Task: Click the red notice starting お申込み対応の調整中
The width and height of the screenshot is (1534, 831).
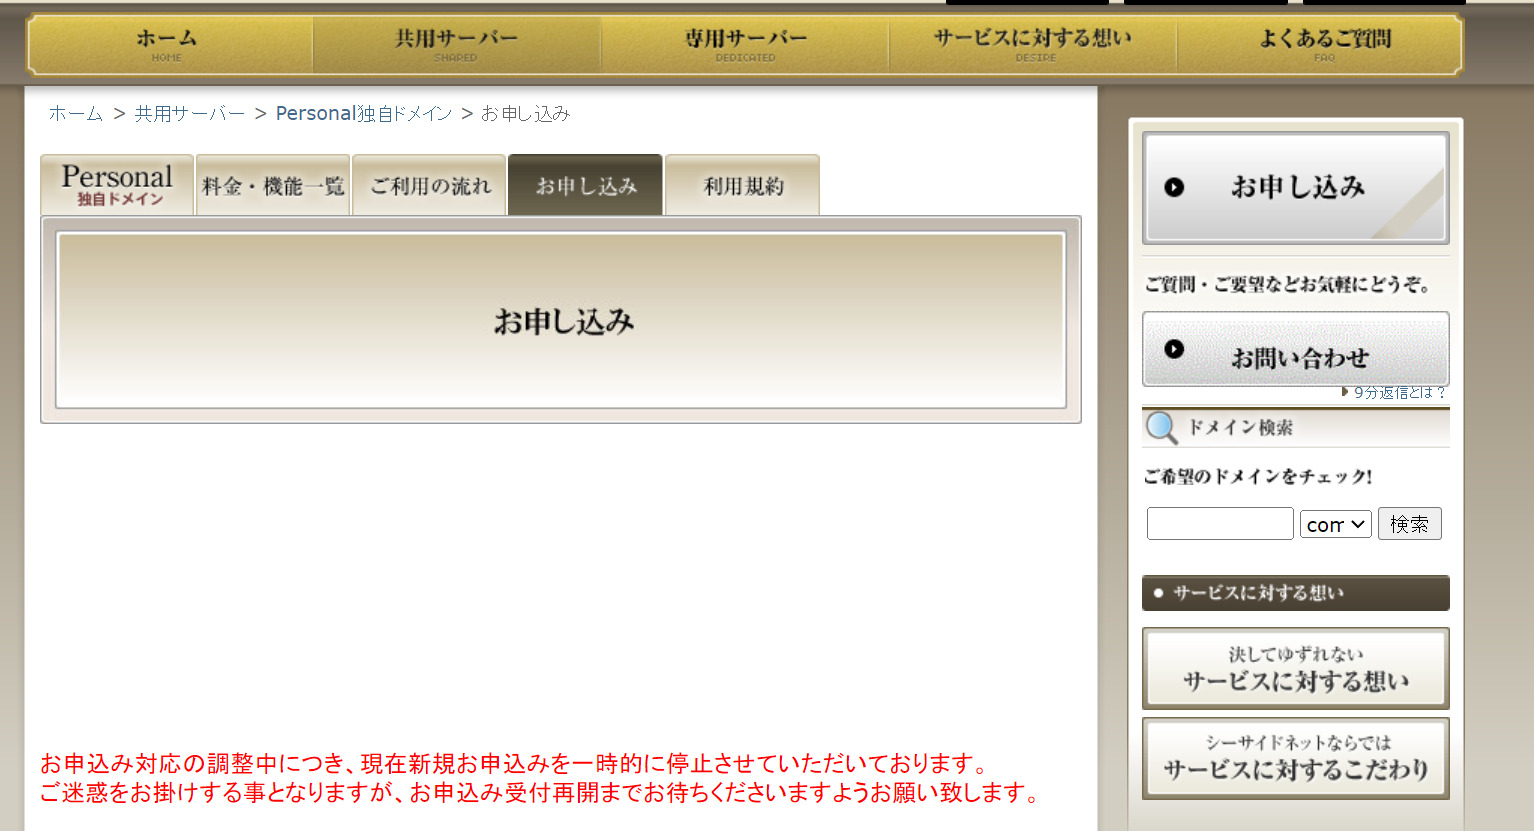Action: [515, 764]
